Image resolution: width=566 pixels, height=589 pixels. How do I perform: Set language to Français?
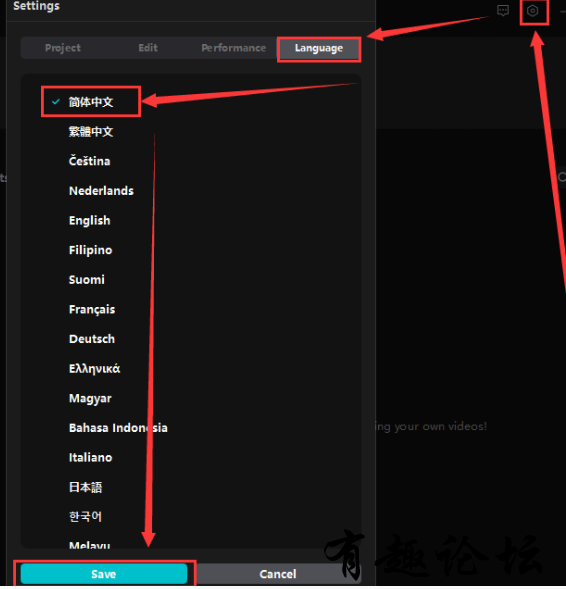pyautogui.click(x=92, y=310)
